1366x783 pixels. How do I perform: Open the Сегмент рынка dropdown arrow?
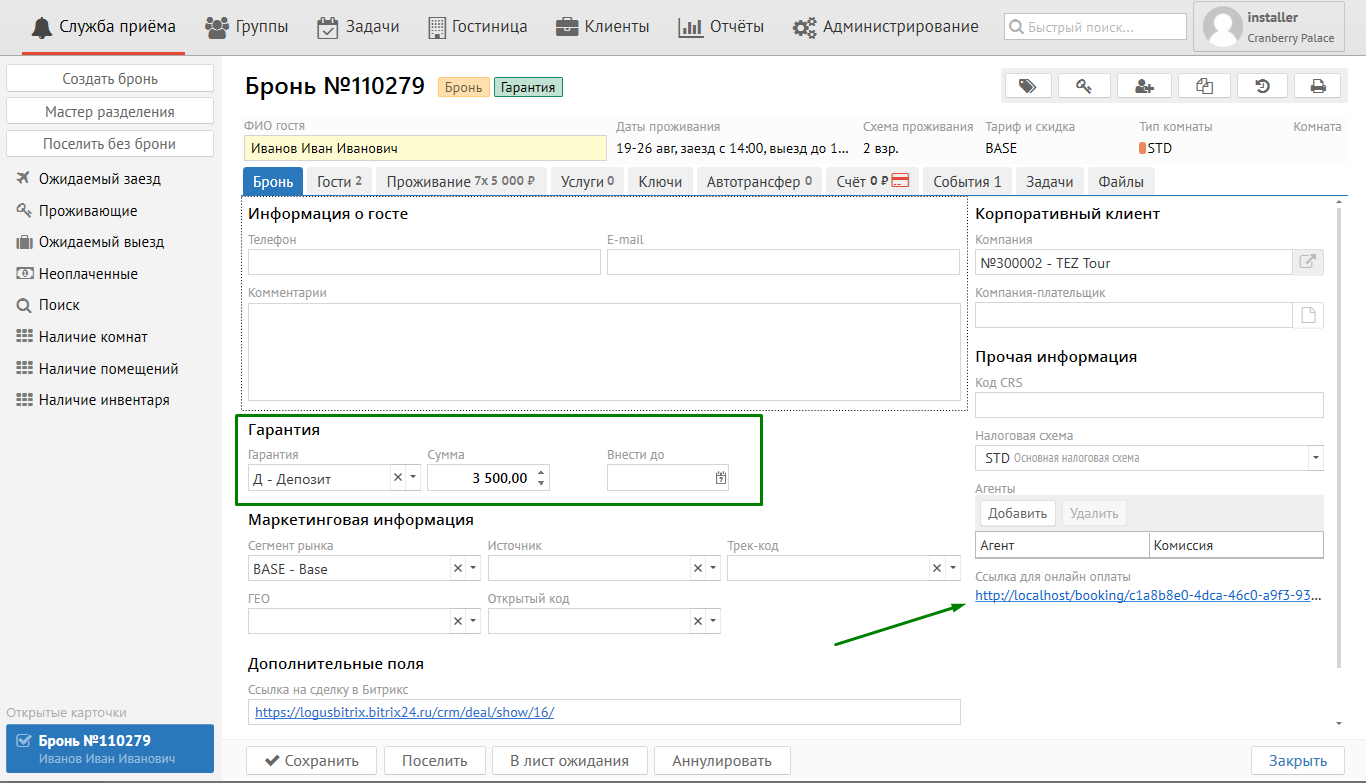click(473, 568)
